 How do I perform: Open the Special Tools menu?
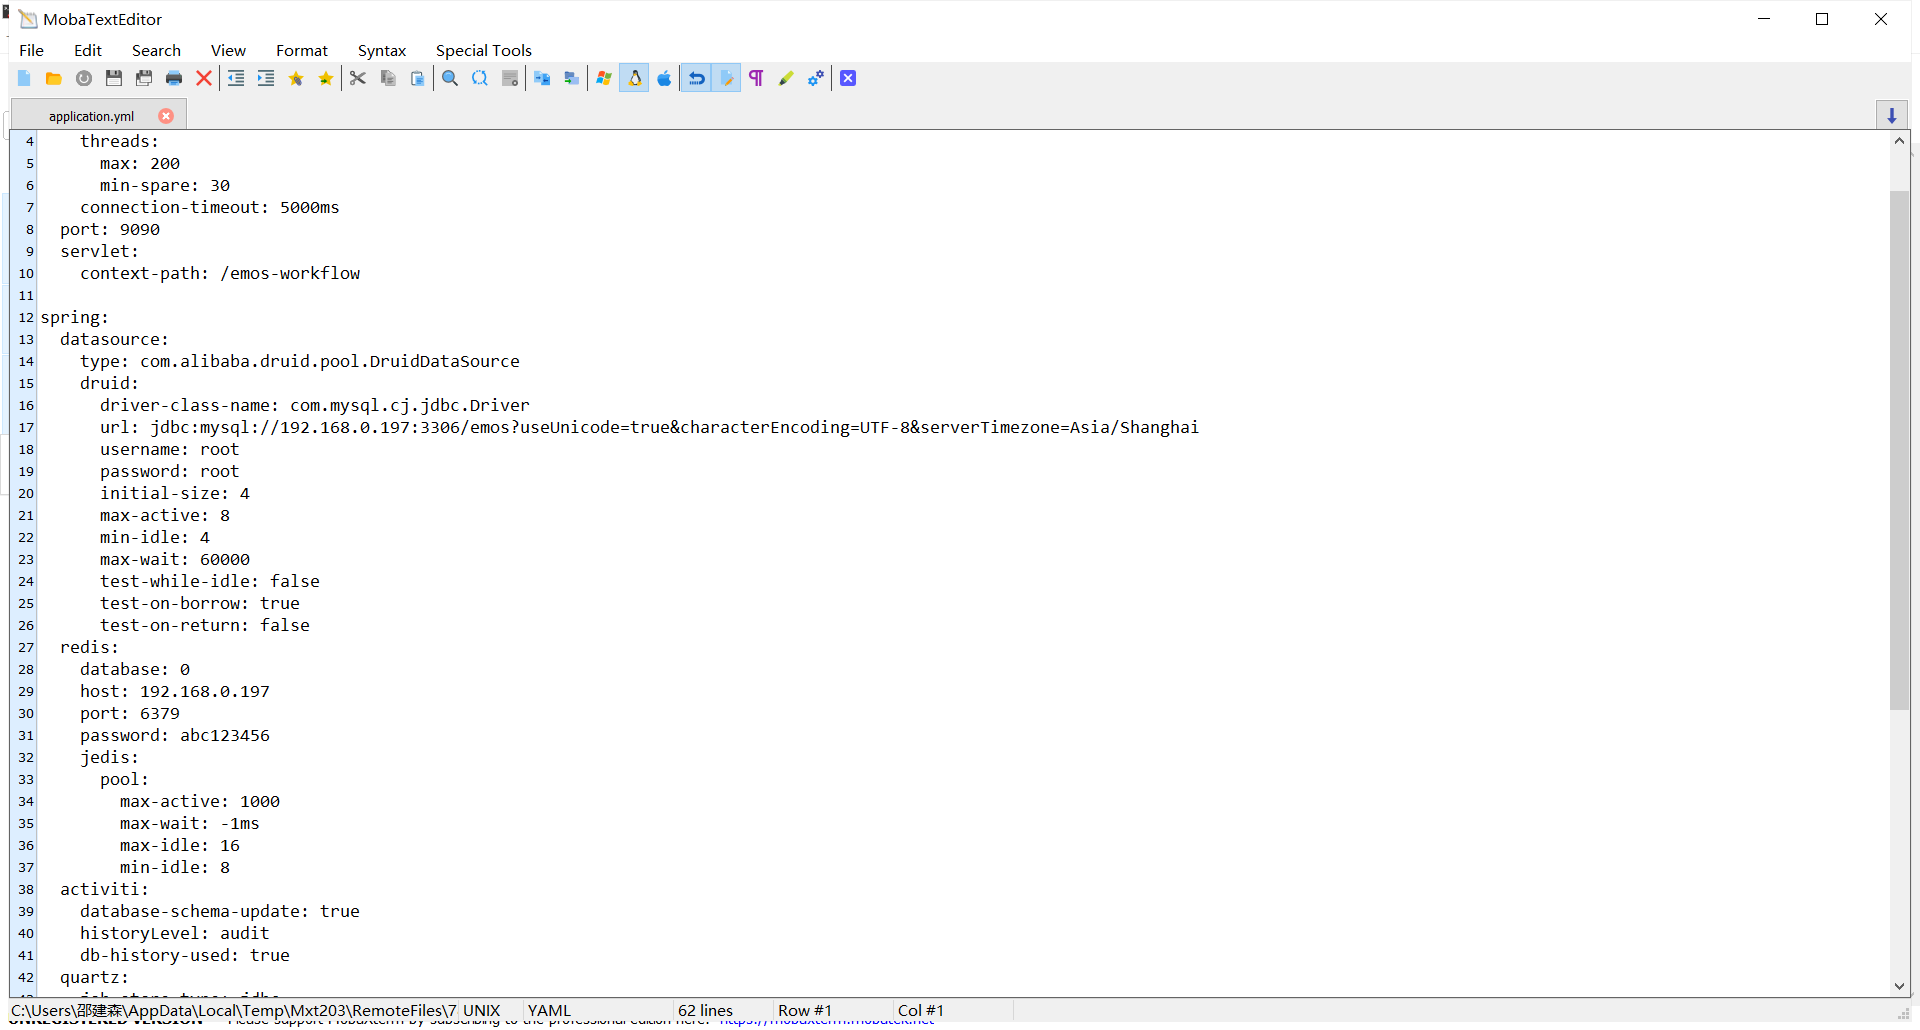(x=484, y=50)
